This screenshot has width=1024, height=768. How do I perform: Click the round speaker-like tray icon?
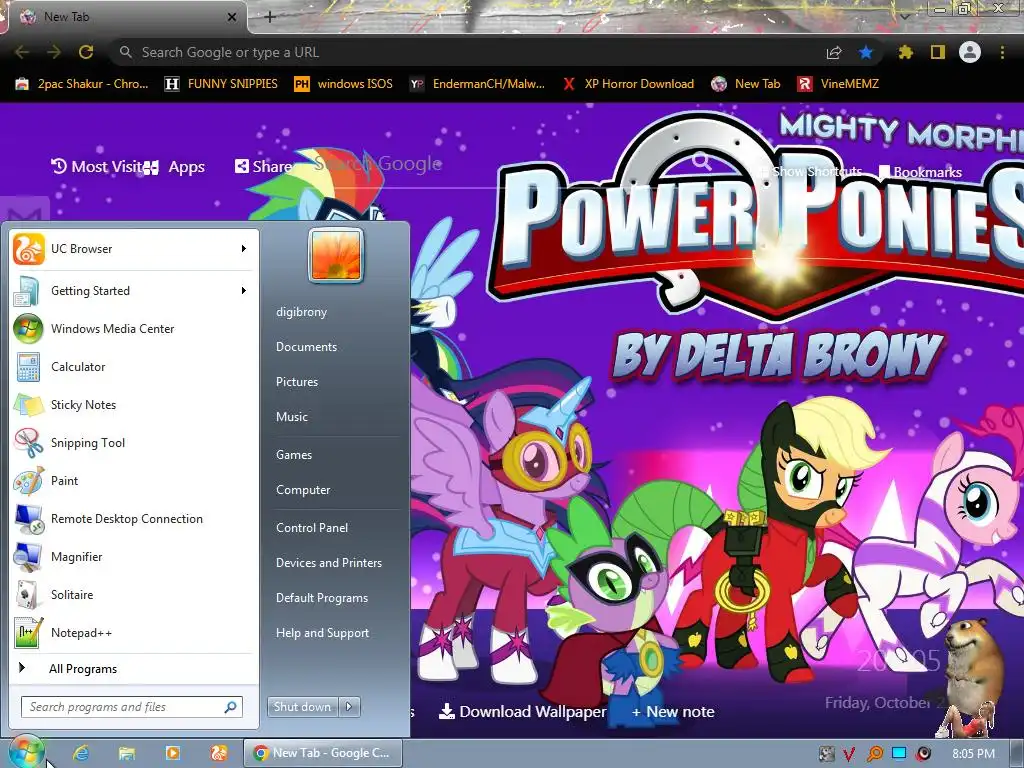pos(923,754)
